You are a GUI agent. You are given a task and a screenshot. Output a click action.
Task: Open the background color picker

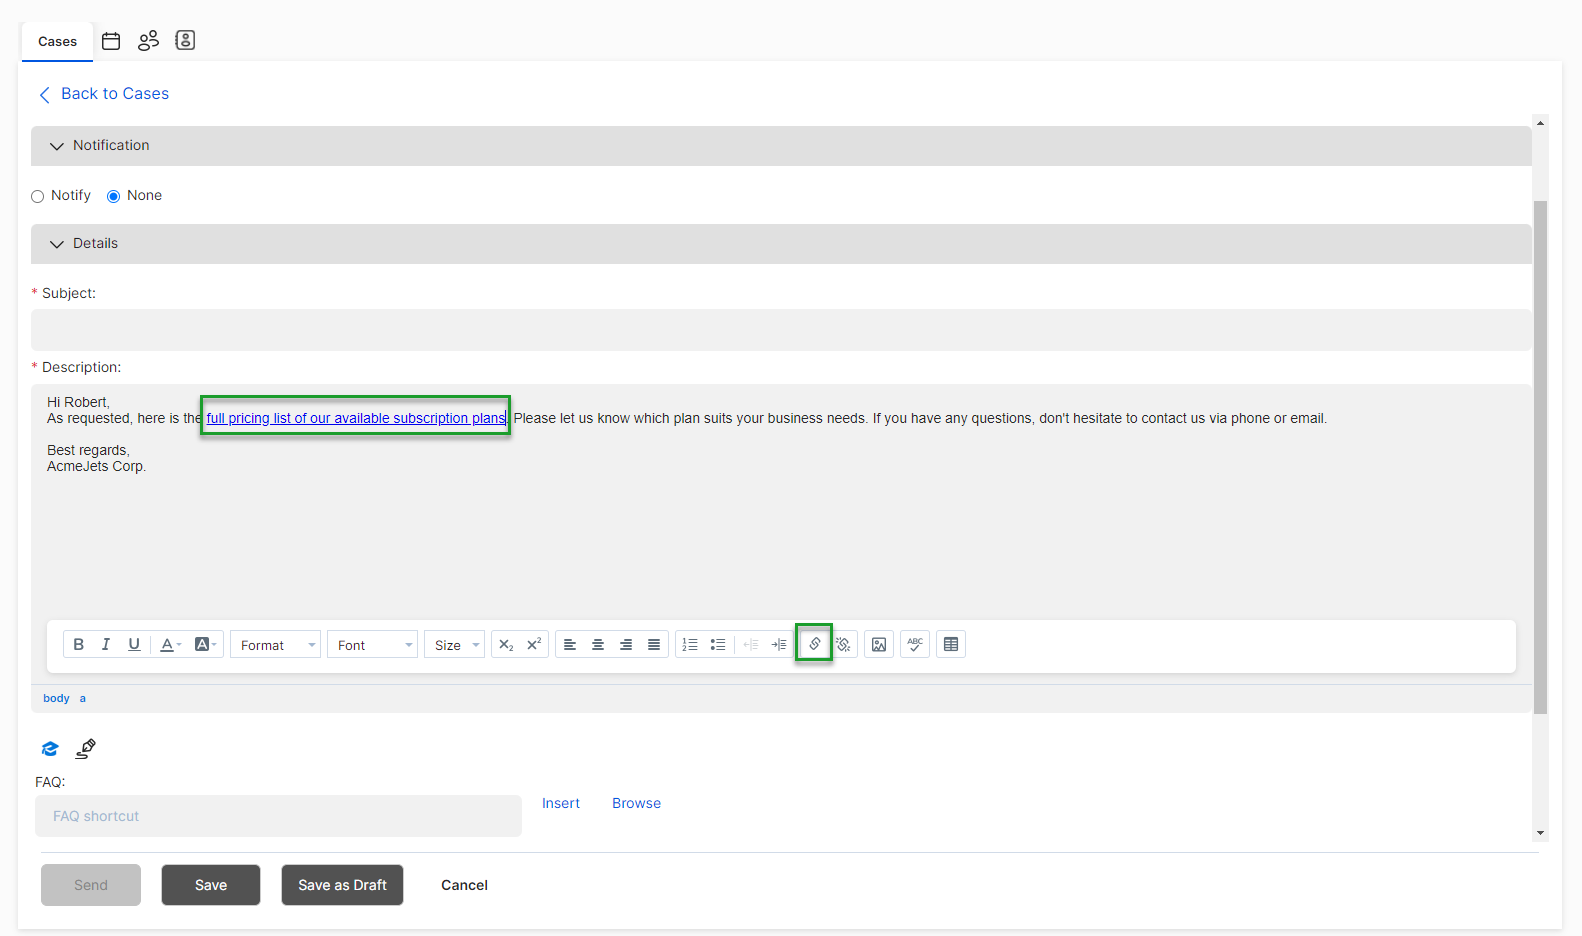point(205,645)
